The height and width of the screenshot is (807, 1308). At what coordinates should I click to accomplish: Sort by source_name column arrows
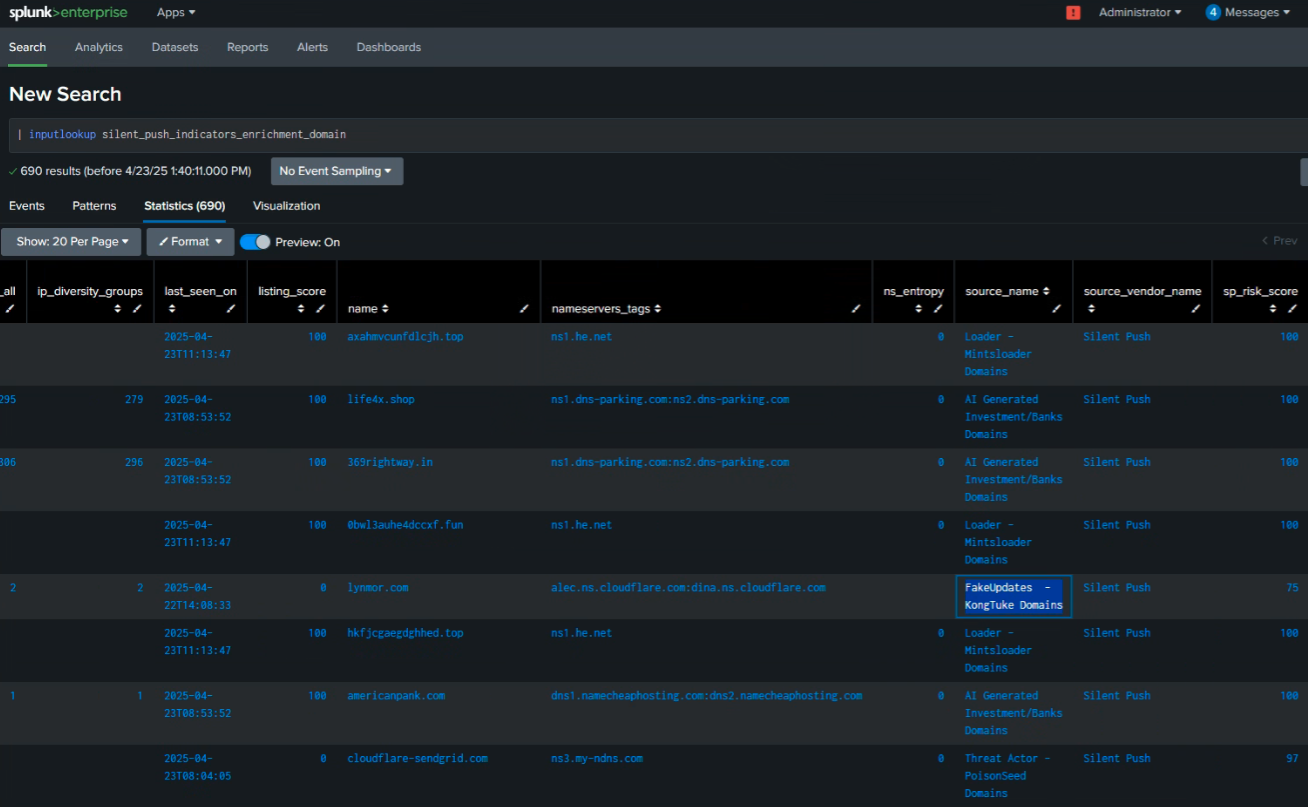[1046, 291]
